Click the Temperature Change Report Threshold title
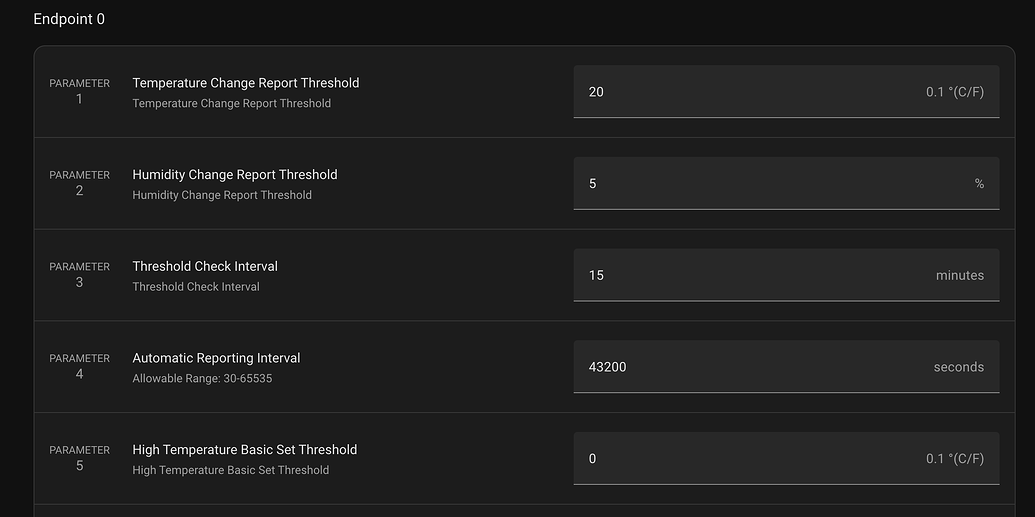Viewport: 1035px width, 517px height. 245,83
